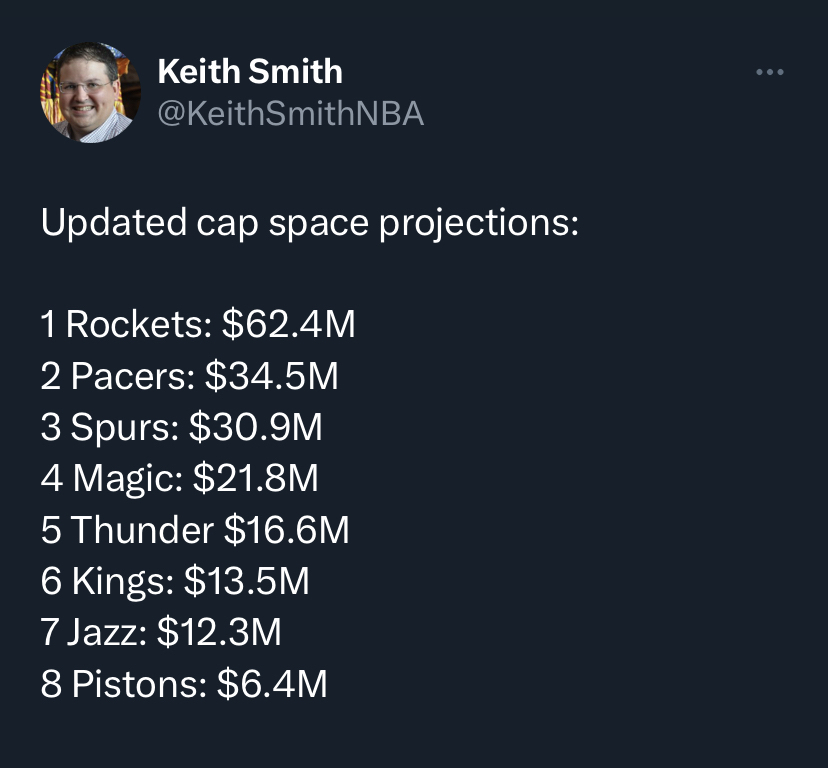Click the Kings: $13.5M line
Image resolution: width=828 pixels, height=768 pixels.
(x=175, y=581)
